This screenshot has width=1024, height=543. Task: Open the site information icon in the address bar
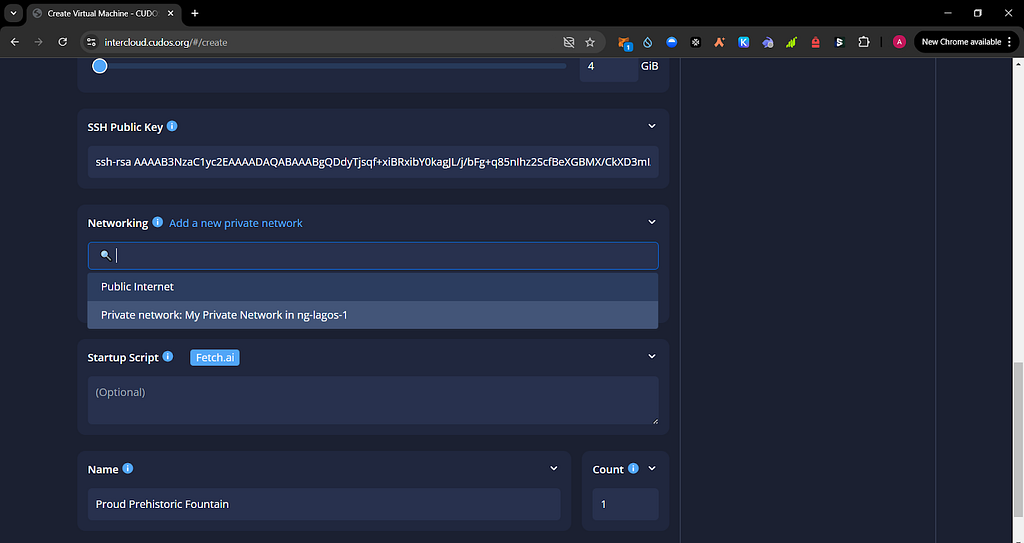click(91, 42)
